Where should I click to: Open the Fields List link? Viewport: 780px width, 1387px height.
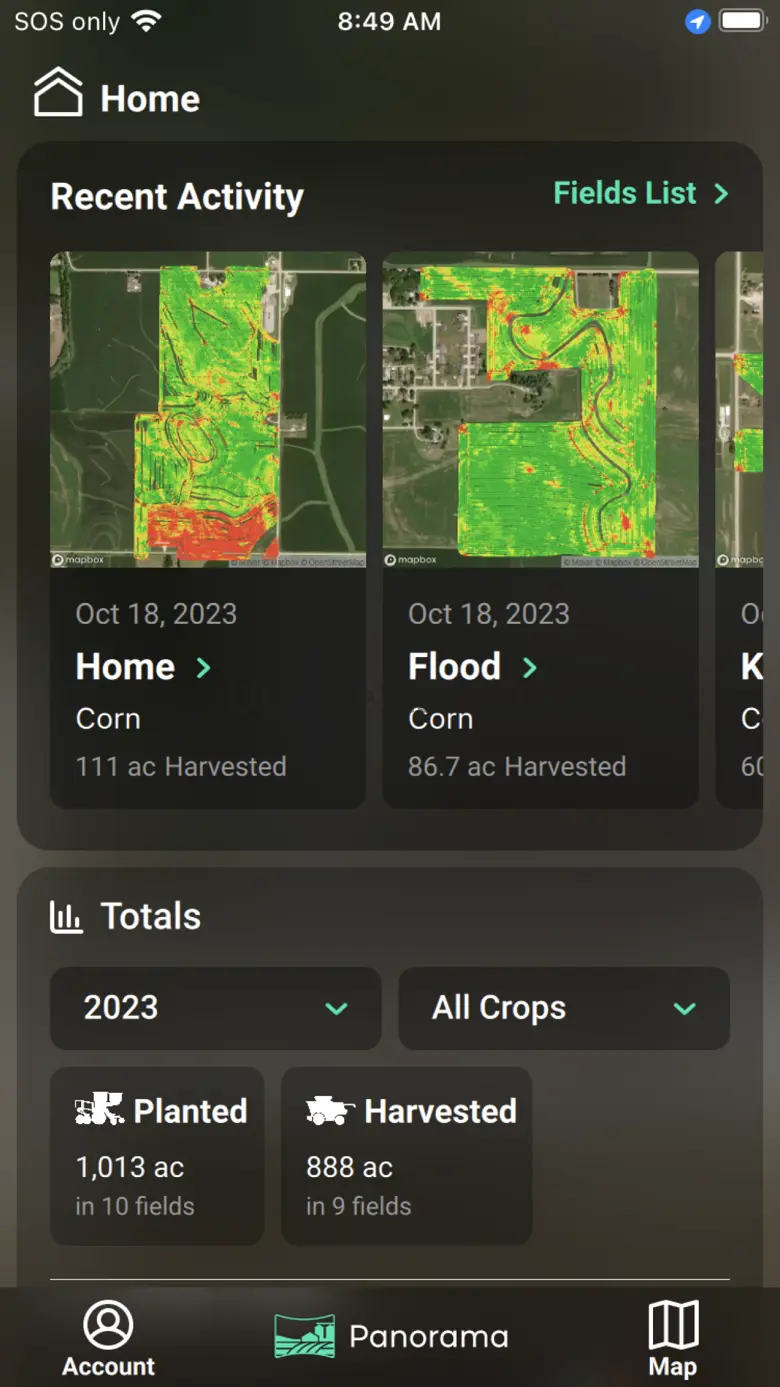coord(640,193)
